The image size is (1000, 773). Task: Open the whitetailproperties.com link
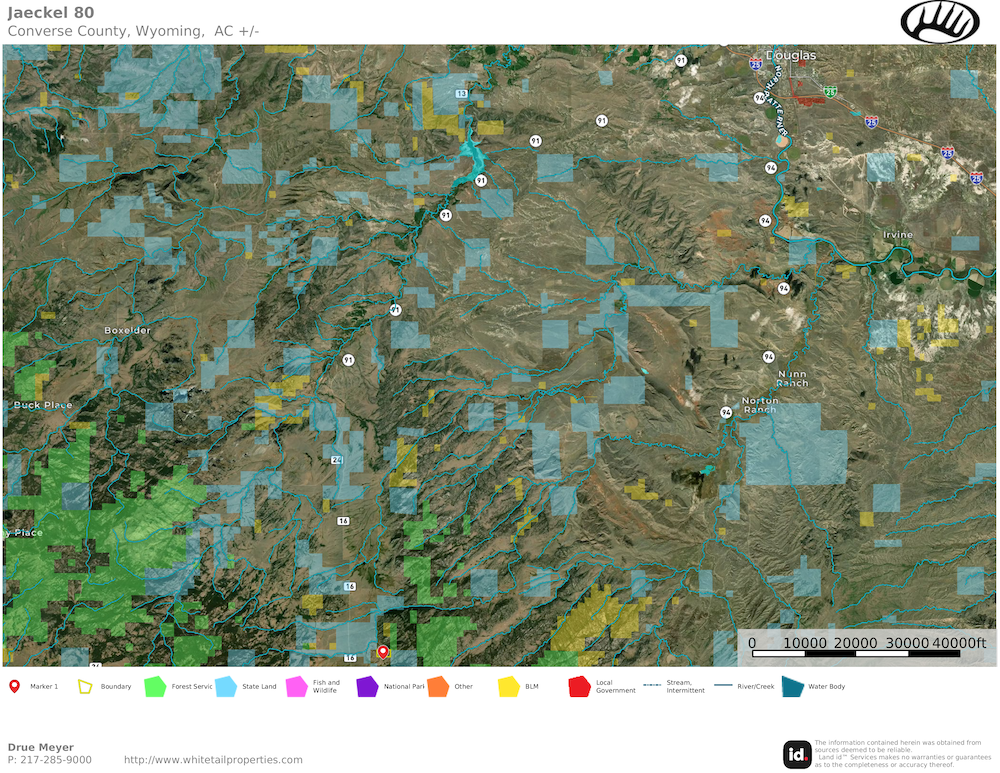click(213, 760)
